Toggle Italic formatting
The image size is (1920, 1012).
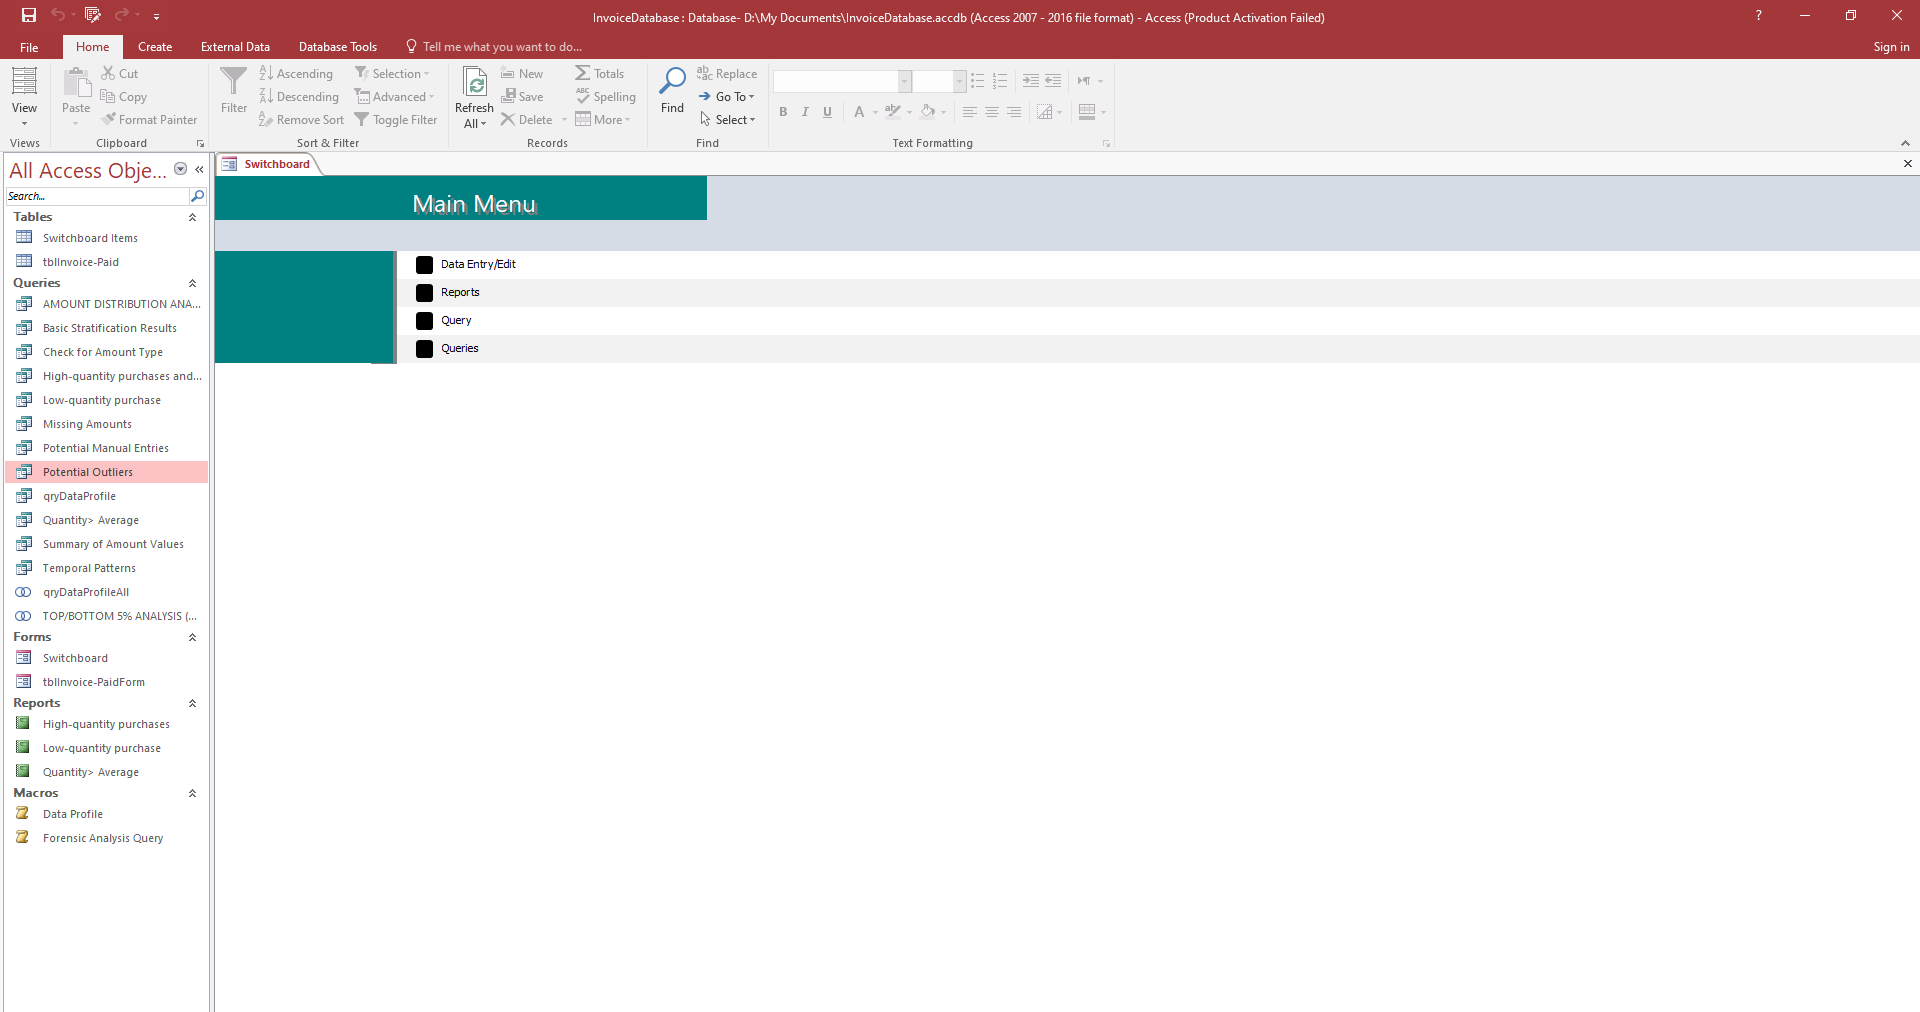(x=805, y=112)
